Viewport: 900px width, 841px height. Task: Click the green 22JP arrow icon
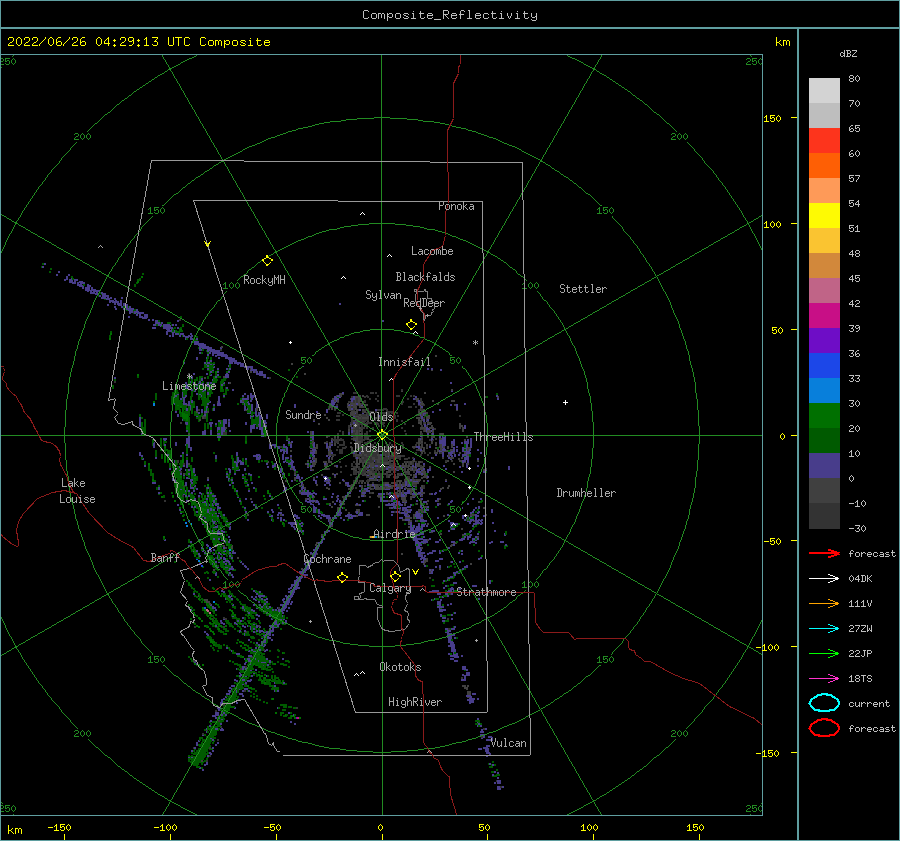(824, 653)
